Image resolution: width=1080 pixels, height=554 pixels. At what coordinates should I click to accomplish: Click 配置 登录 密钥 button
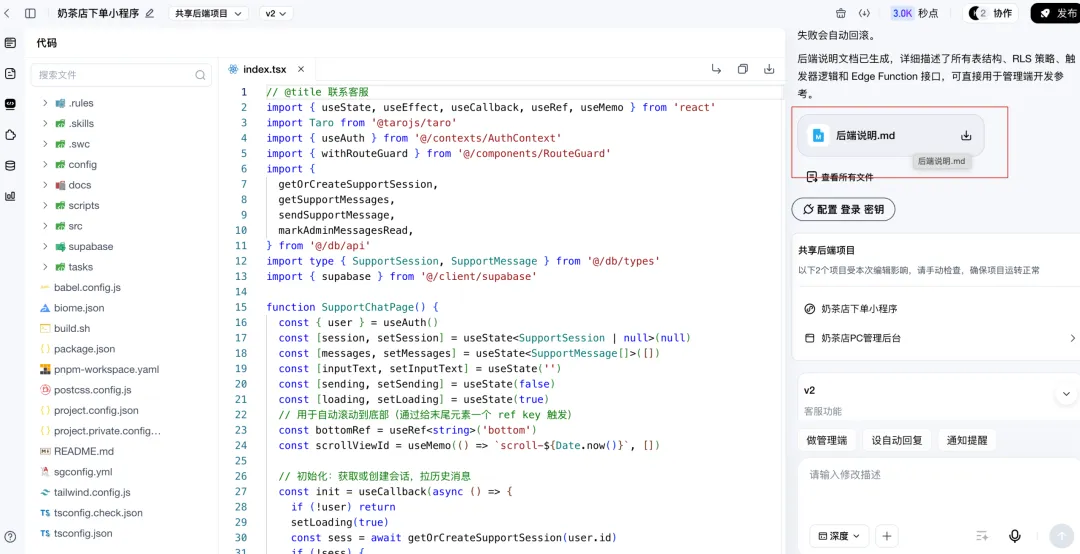[x=843, y=209]
